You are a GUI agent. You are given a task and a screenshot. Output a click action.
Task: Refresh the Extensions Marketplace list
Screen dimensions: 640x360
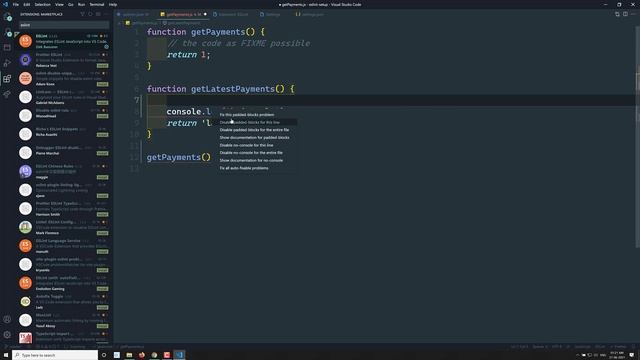pos(90,14)
